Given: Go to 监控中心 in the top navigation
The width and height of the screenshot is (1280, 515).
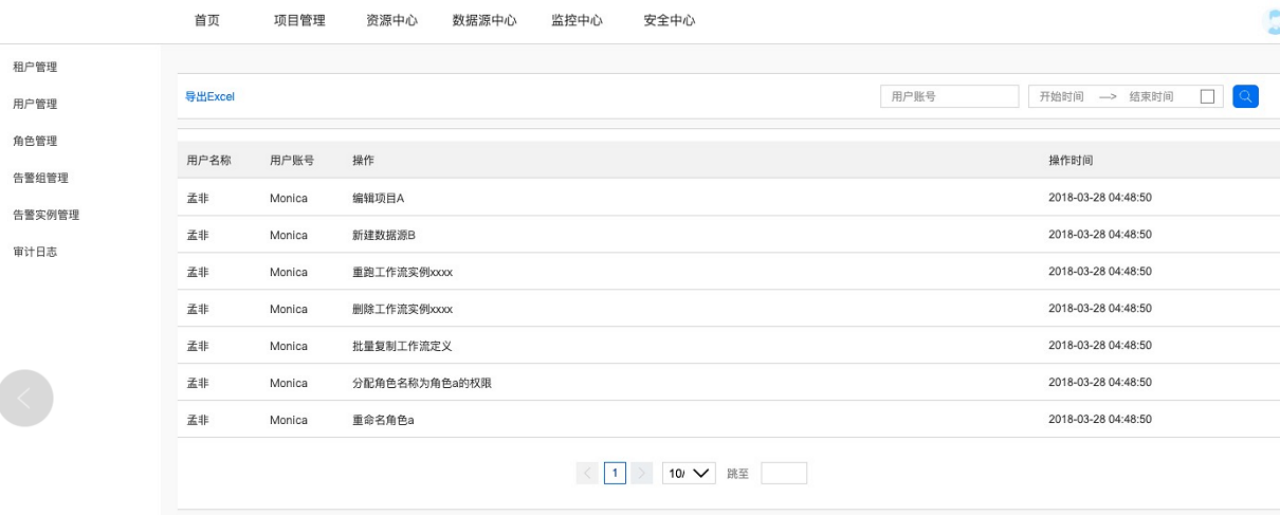Looking at the screenshot, I should click(x=576, y=20).
